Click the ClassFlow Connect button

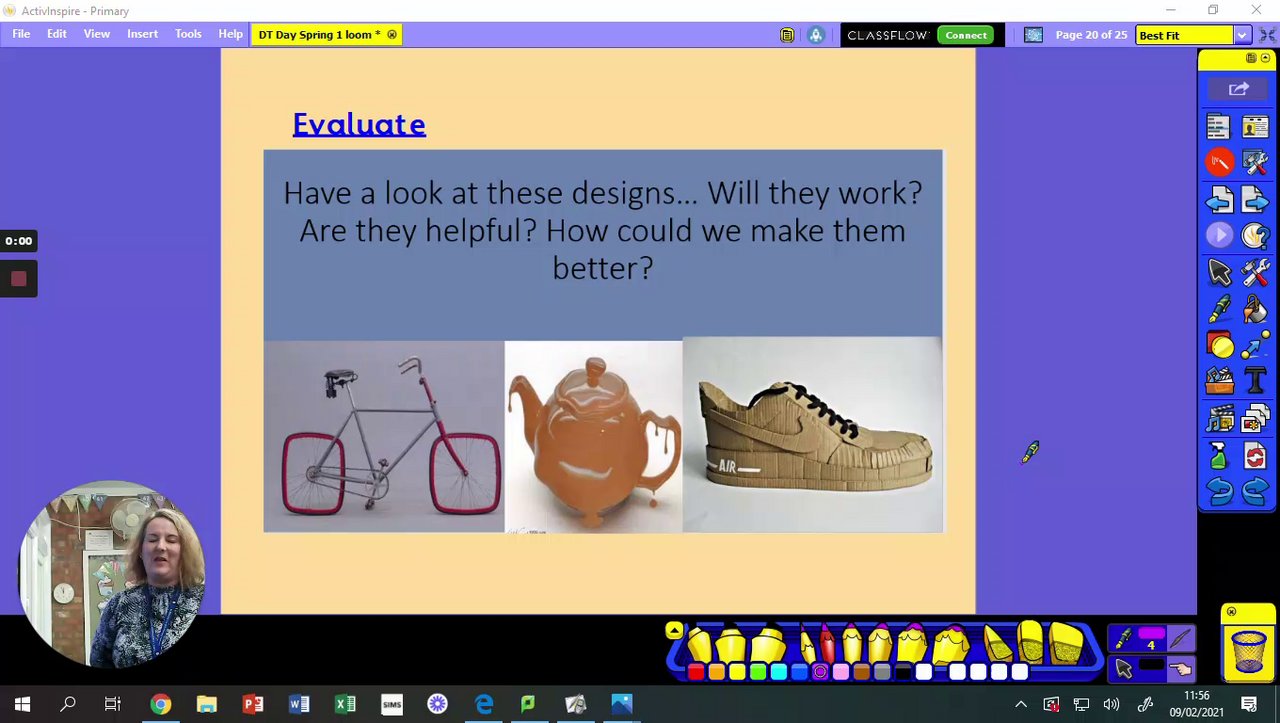pyautogui.click(x=966, y=35)
